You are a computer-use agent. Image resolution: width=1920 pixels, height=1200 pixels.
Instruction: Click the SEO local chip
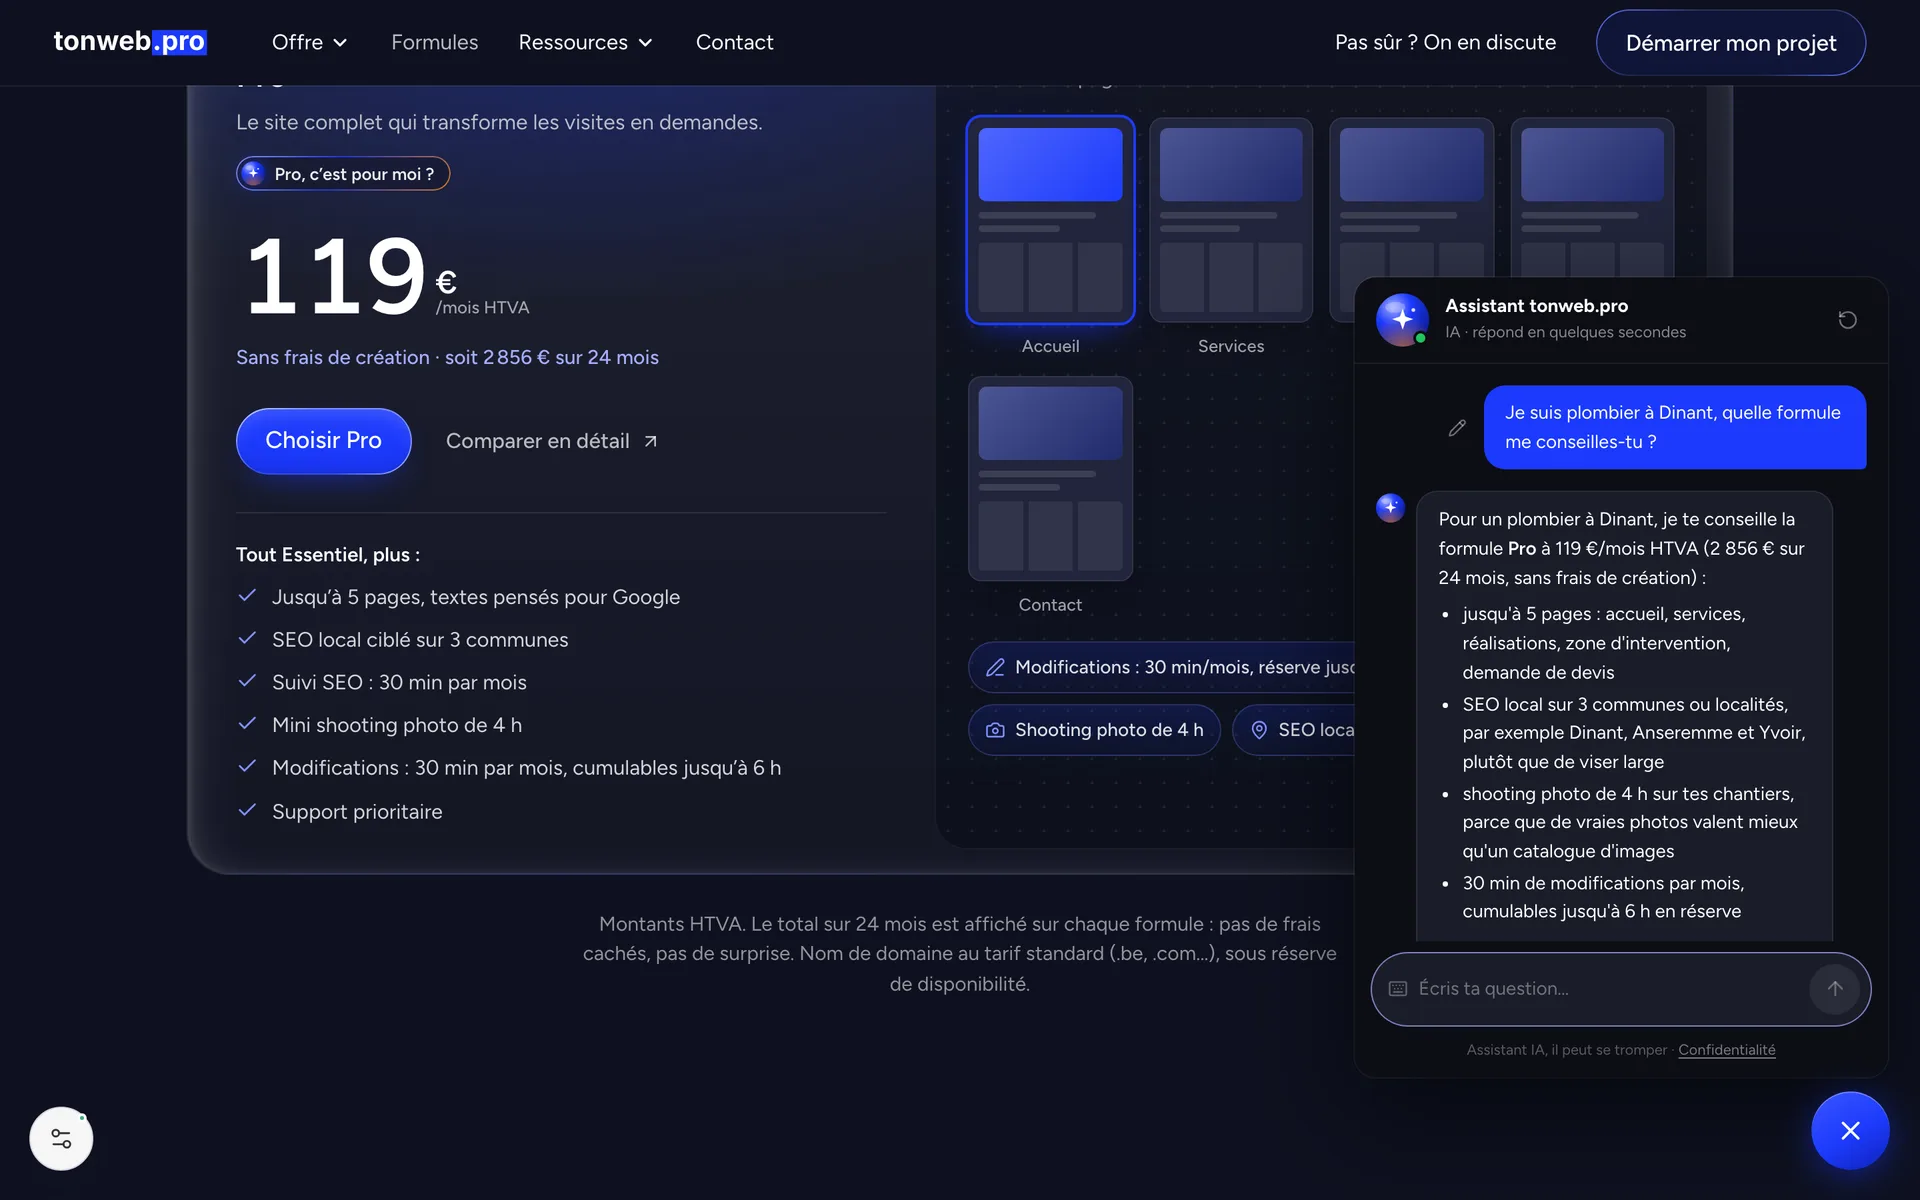pos(1295,730)
